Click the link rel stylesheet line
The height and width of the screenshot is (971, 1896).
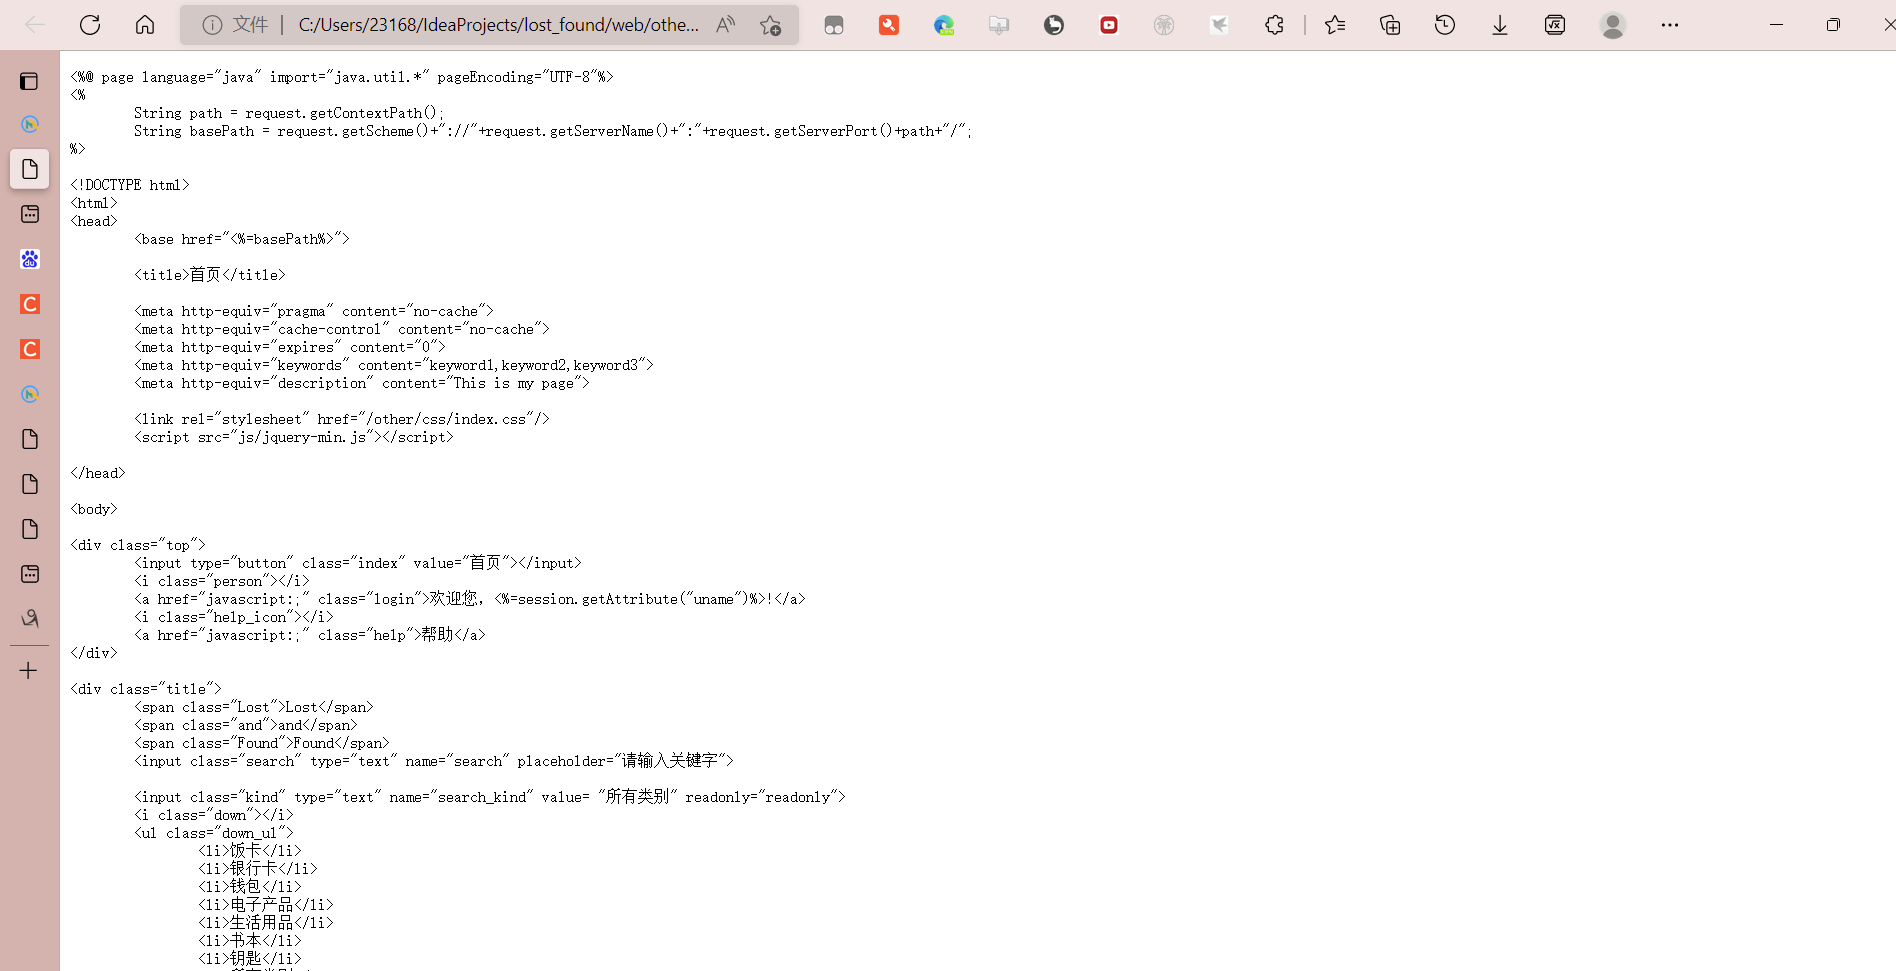click(342, 419)
